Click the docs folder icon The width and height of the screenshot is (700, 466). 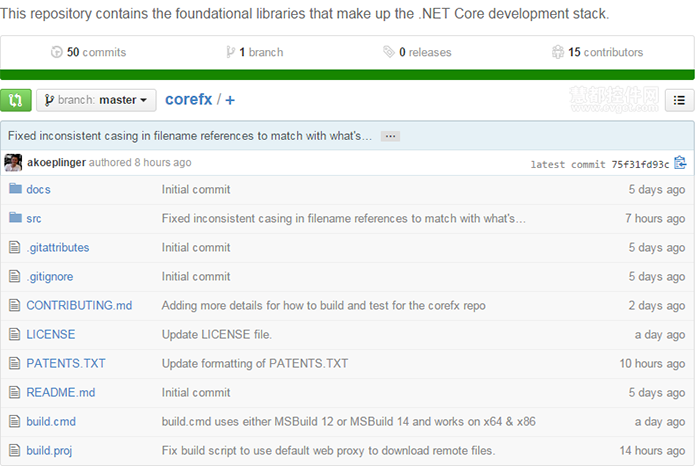(x=15, y=188)
